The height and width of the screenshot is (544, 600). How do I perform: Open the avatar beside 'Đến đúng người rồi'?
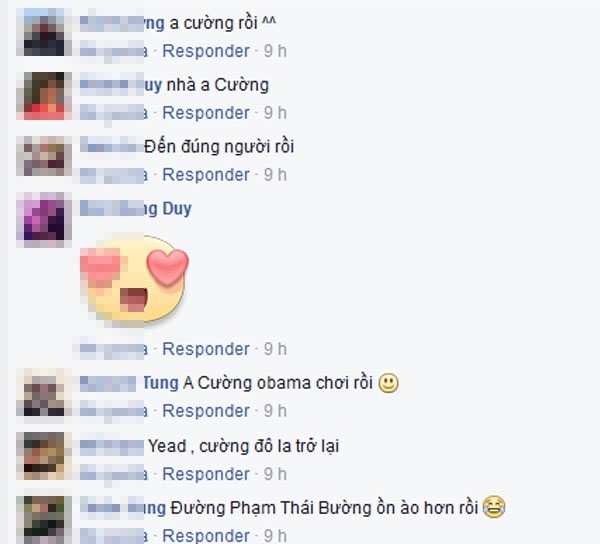click(x=44, y=156)
